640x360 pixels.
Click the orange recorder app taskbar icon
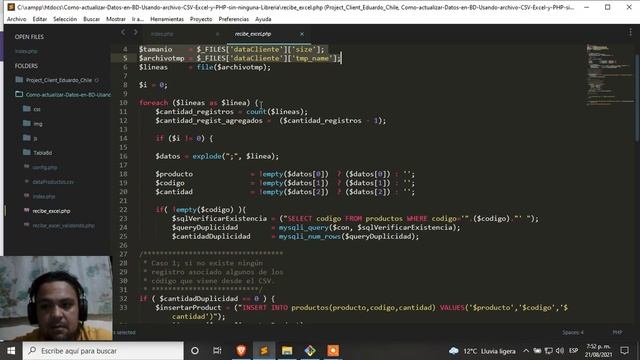pyautogui.click(x=333, y=351)
